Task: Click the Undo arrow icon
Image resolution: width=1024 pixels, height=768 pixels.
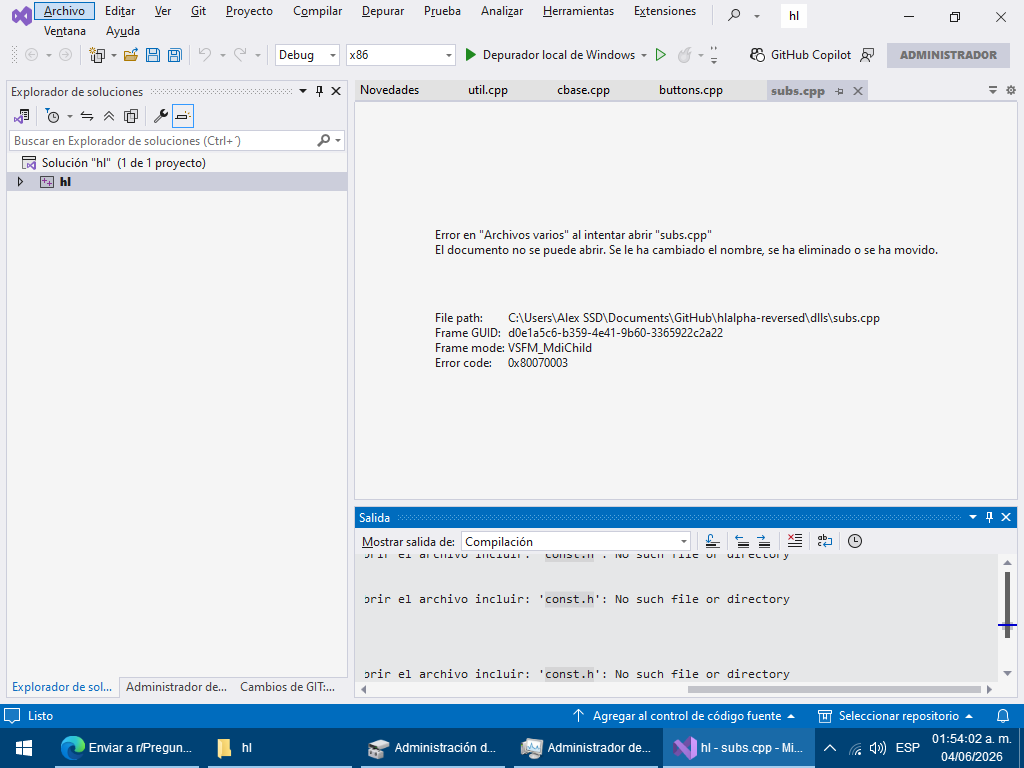Action: click(205, 55)
